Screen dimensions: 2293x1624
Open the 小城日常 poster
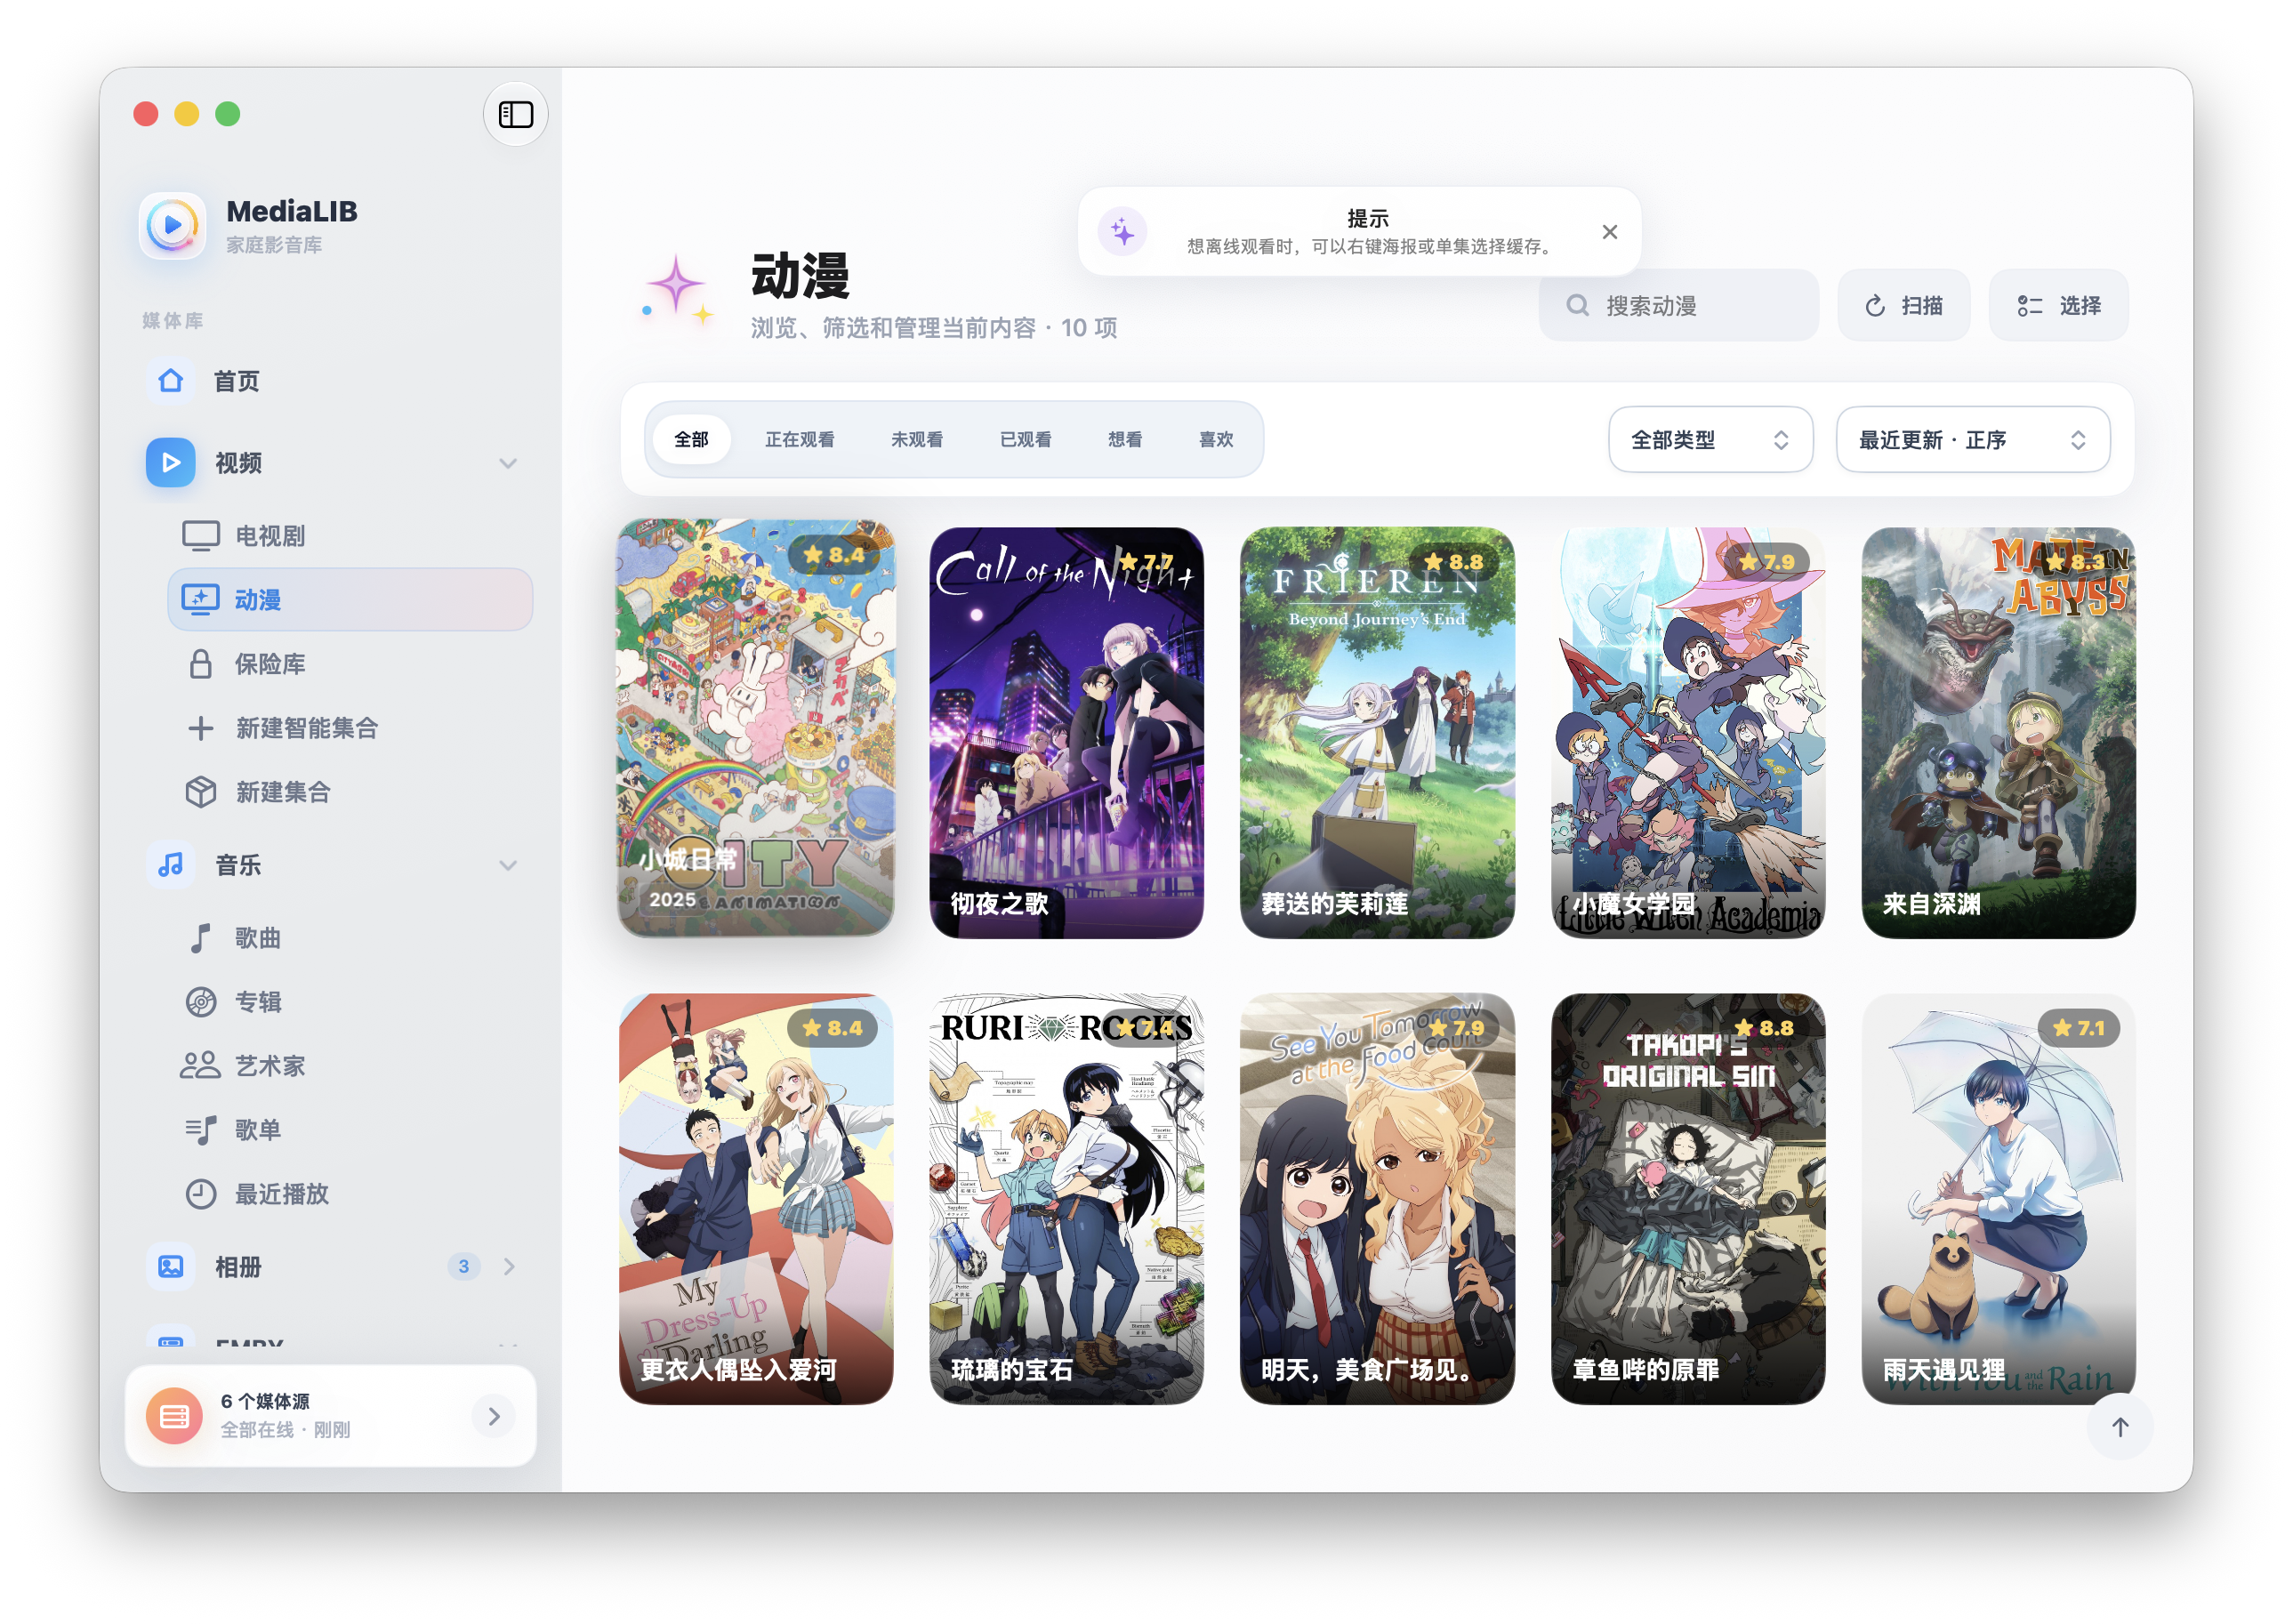[x=756, y=728]
